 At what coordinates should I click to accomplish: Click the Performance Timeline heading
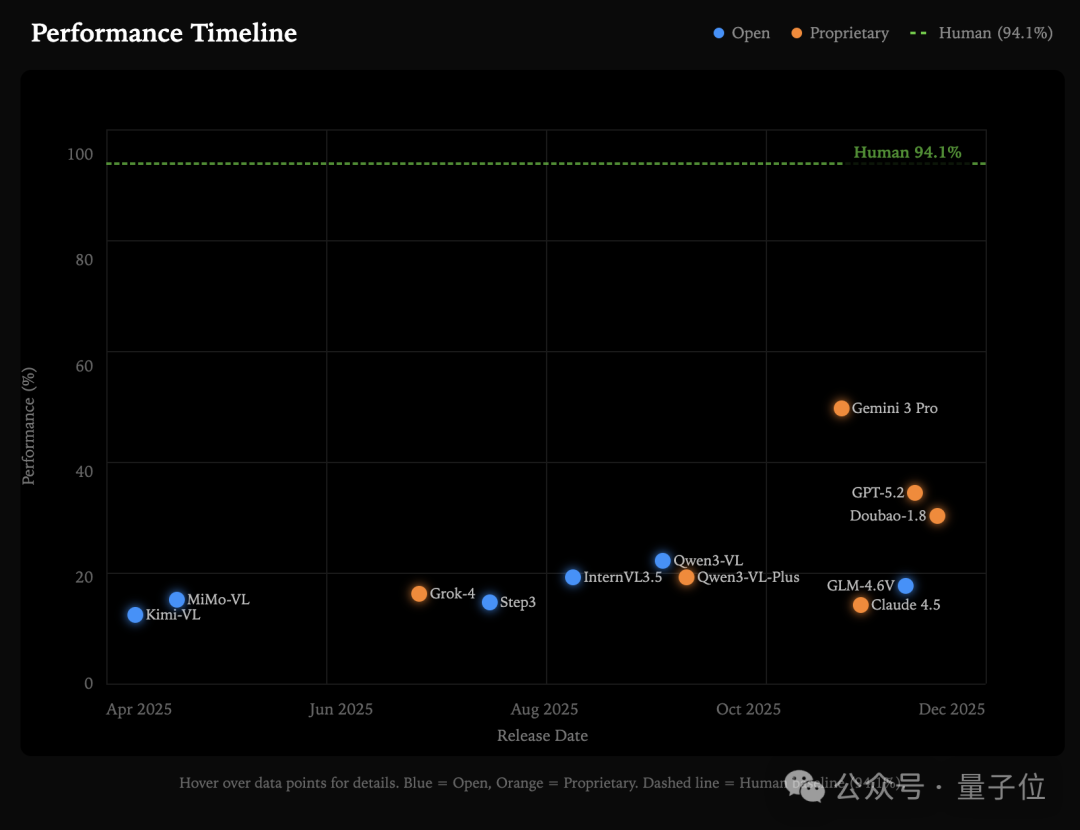[164, 33]
